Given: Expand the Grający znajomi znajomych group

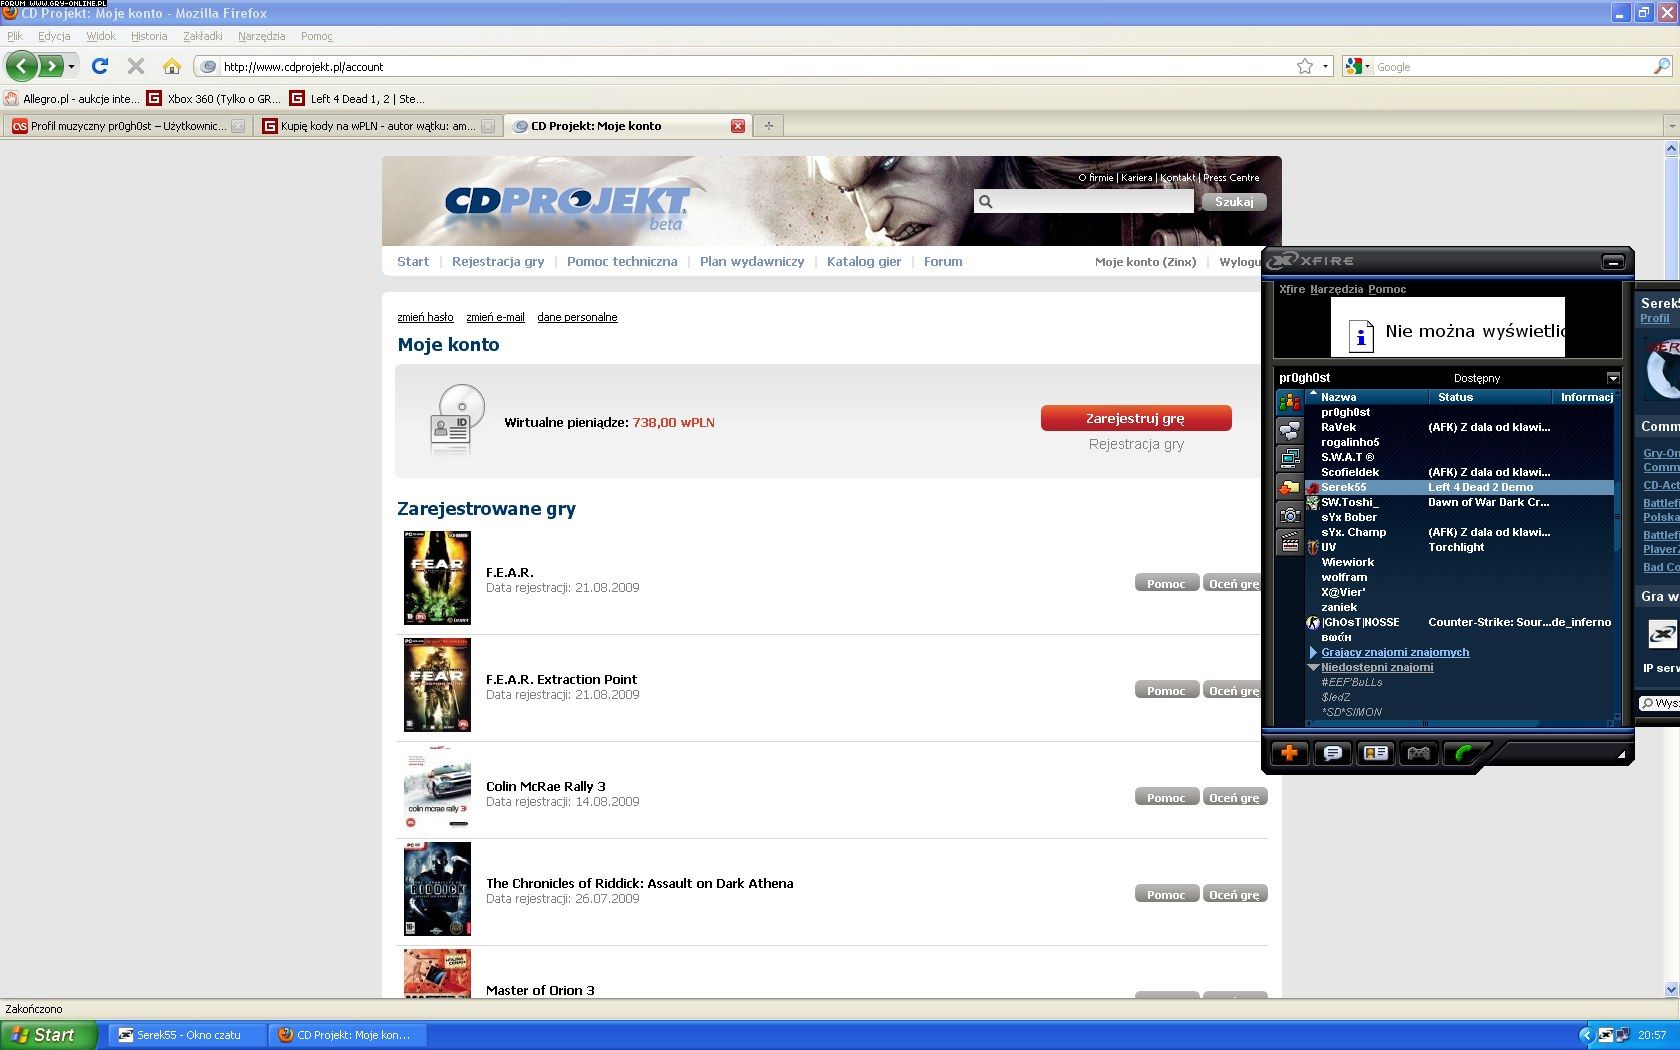Looking at the screenshot, I should pyautogui.click(x=1314, y=652).
